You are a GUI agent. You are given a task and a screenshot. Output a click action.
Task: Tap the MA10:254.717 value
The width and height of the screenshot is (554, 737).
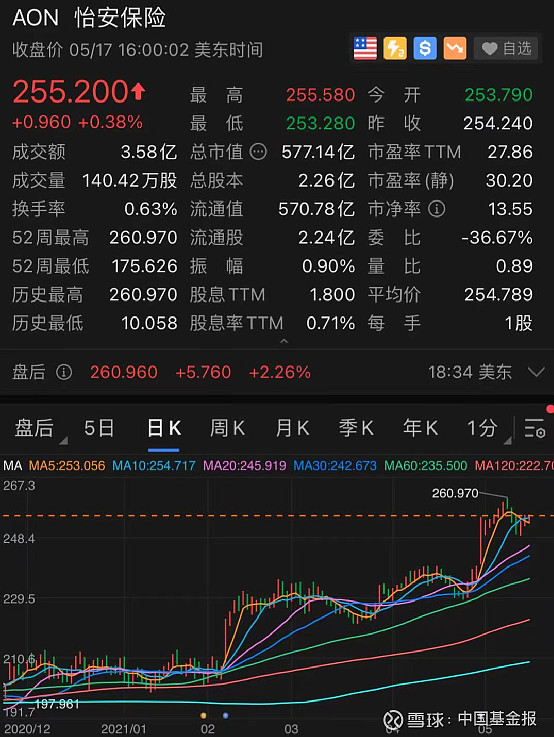point(154,466)
